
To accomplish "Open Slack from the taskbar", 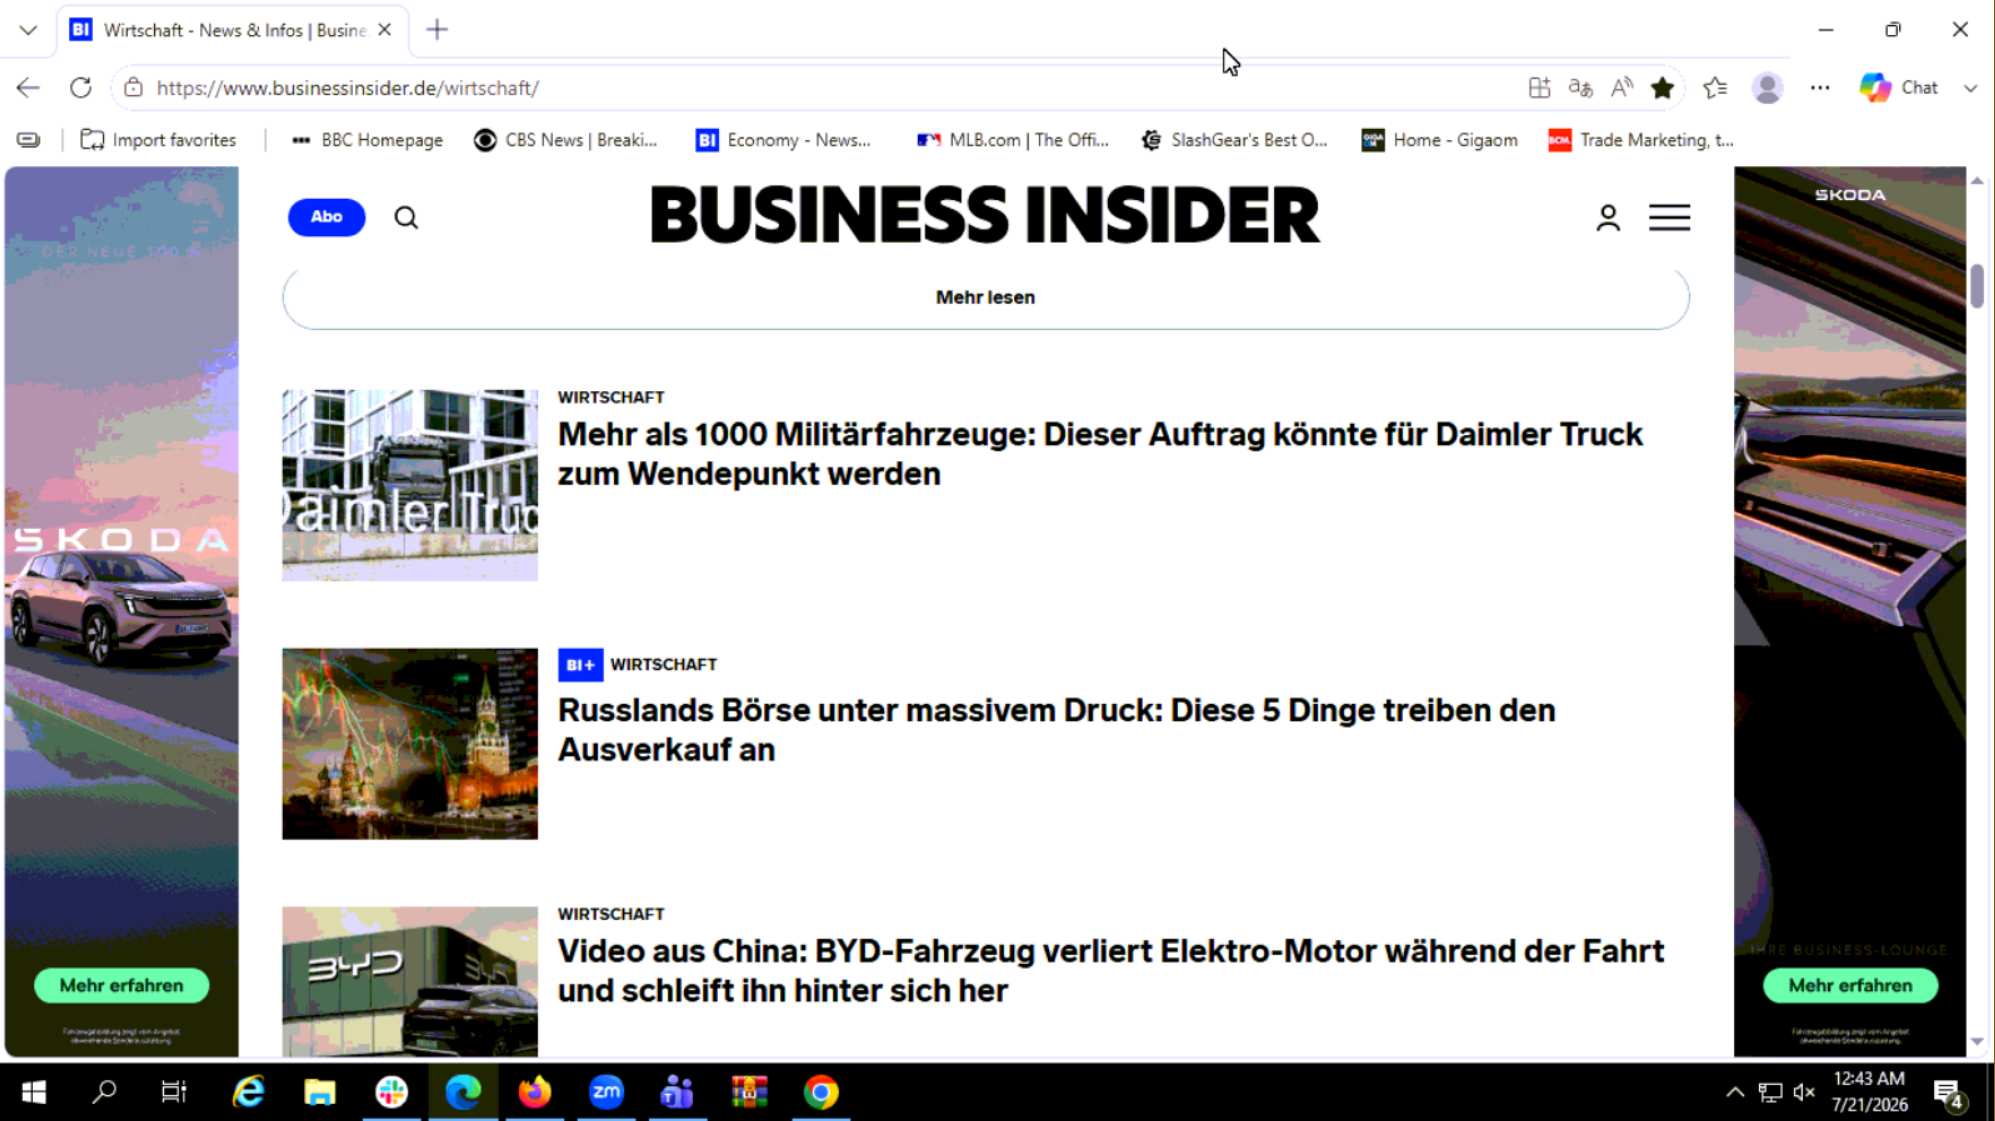I will pos(392,1092).
